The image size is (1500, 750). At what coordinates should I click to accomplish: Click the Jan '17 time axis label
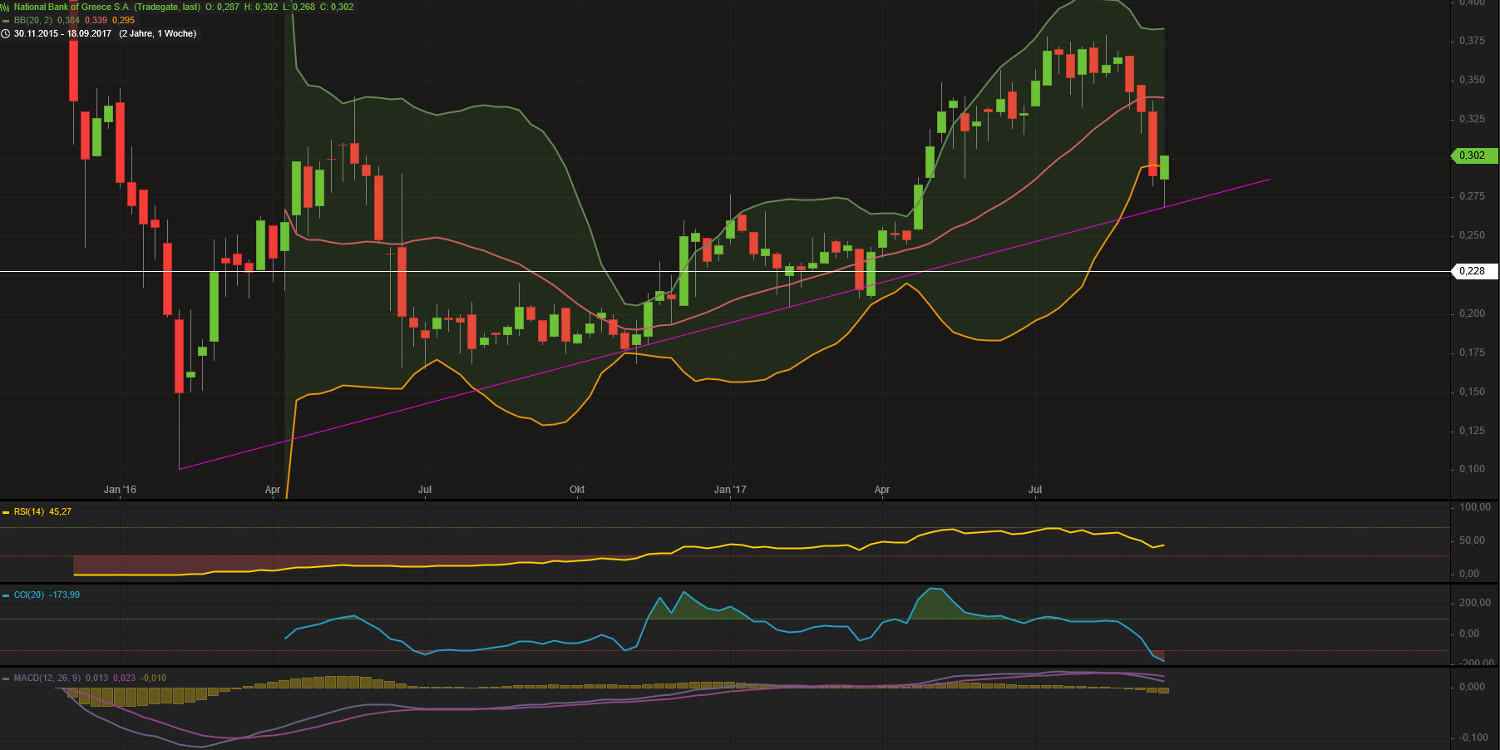(731, 490)
